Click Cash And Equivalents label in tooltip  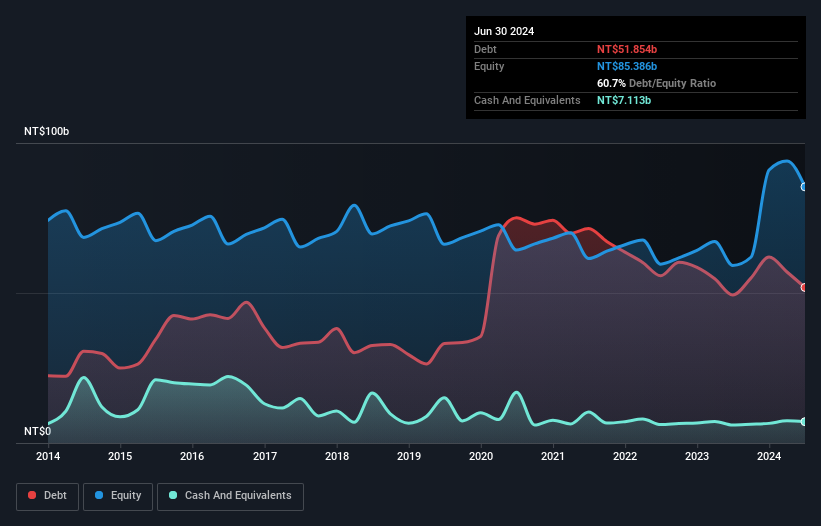point(527,100)
